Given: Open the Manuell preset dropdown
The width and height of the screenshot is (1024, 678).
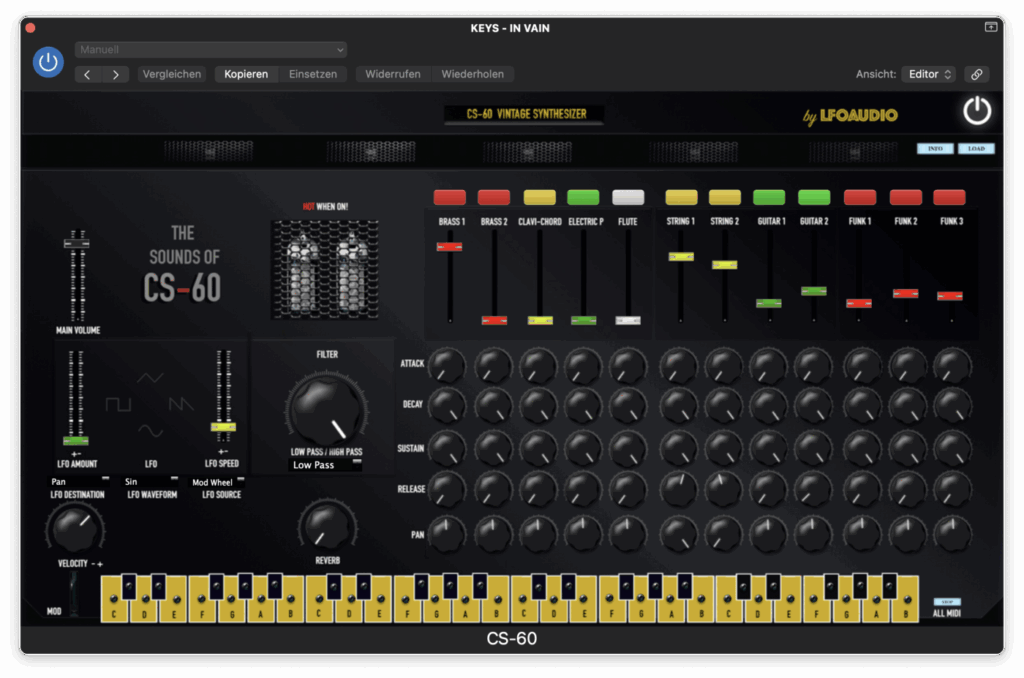Looking at the screenshot, I should pos(211,50).
